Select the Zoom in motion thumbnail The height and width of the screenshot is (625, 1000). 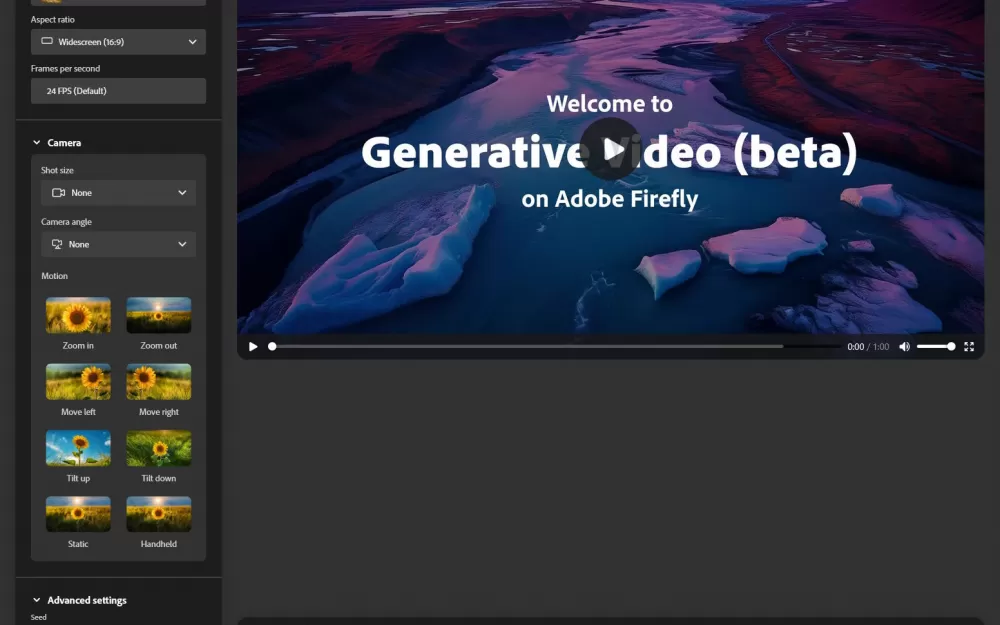78,315
